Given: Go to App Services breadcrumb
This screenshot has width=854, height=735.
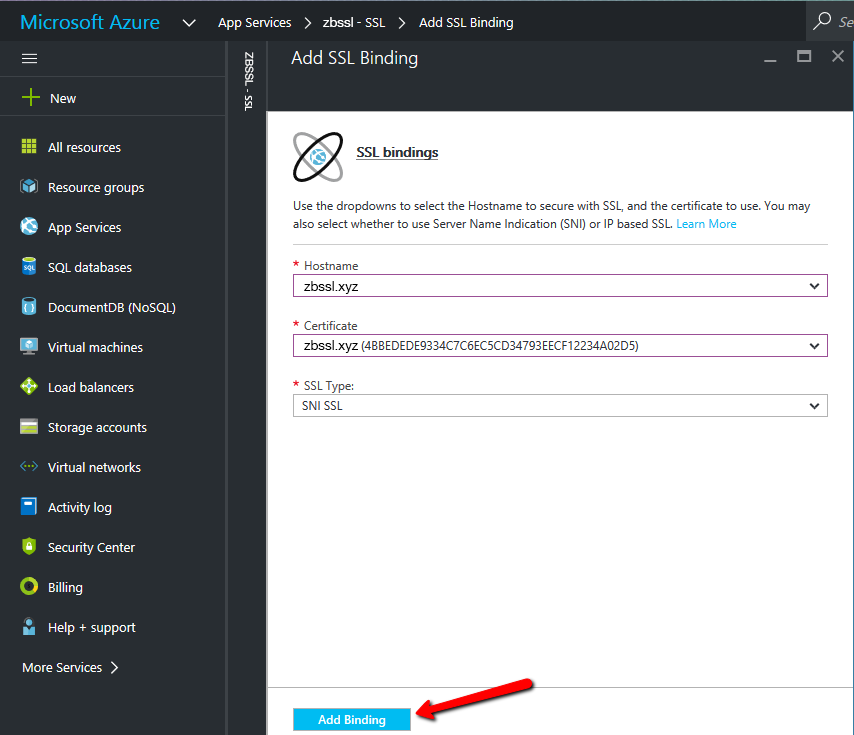Looking at the screenshot, I should point(254,22).
